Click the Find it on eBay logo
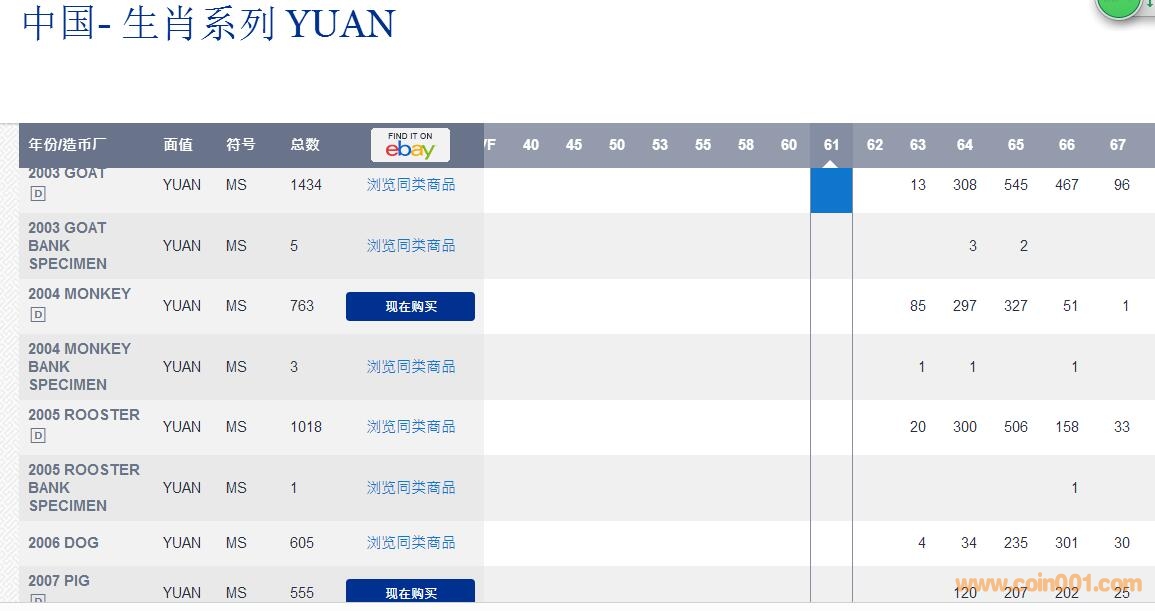 tap(410, 145)
